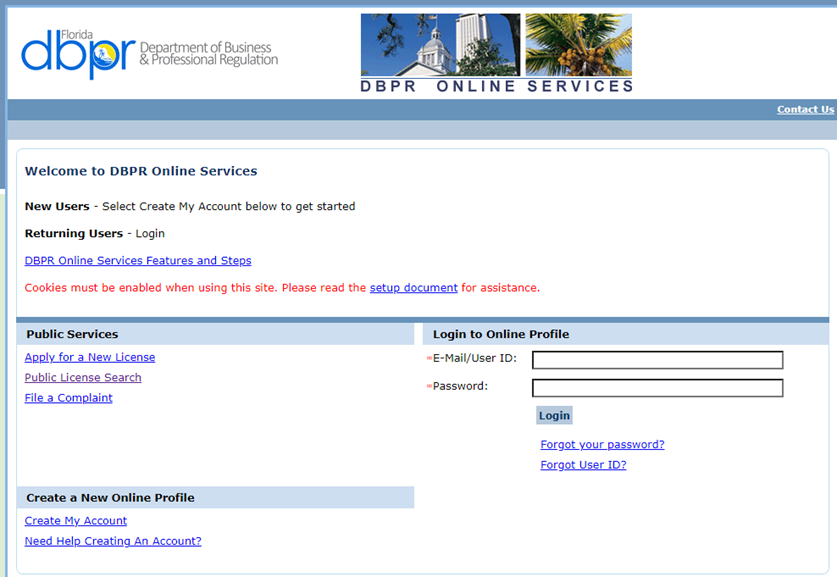Image resolution: width=837 pixels, height=577 pixels.
Task: Click the New Users instruction text
Action: (x=189, y=207)
